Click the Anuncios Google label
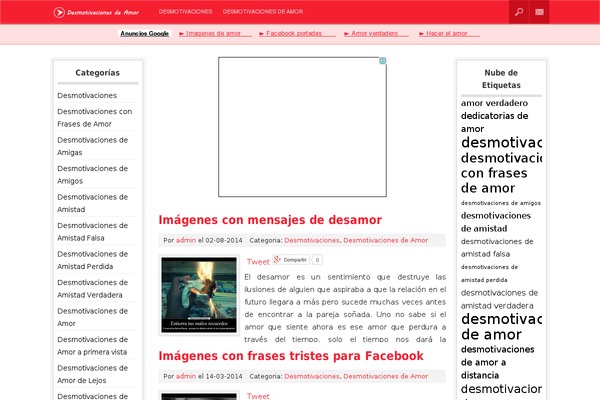The image size is (600, 400). (x=145, y=34)
